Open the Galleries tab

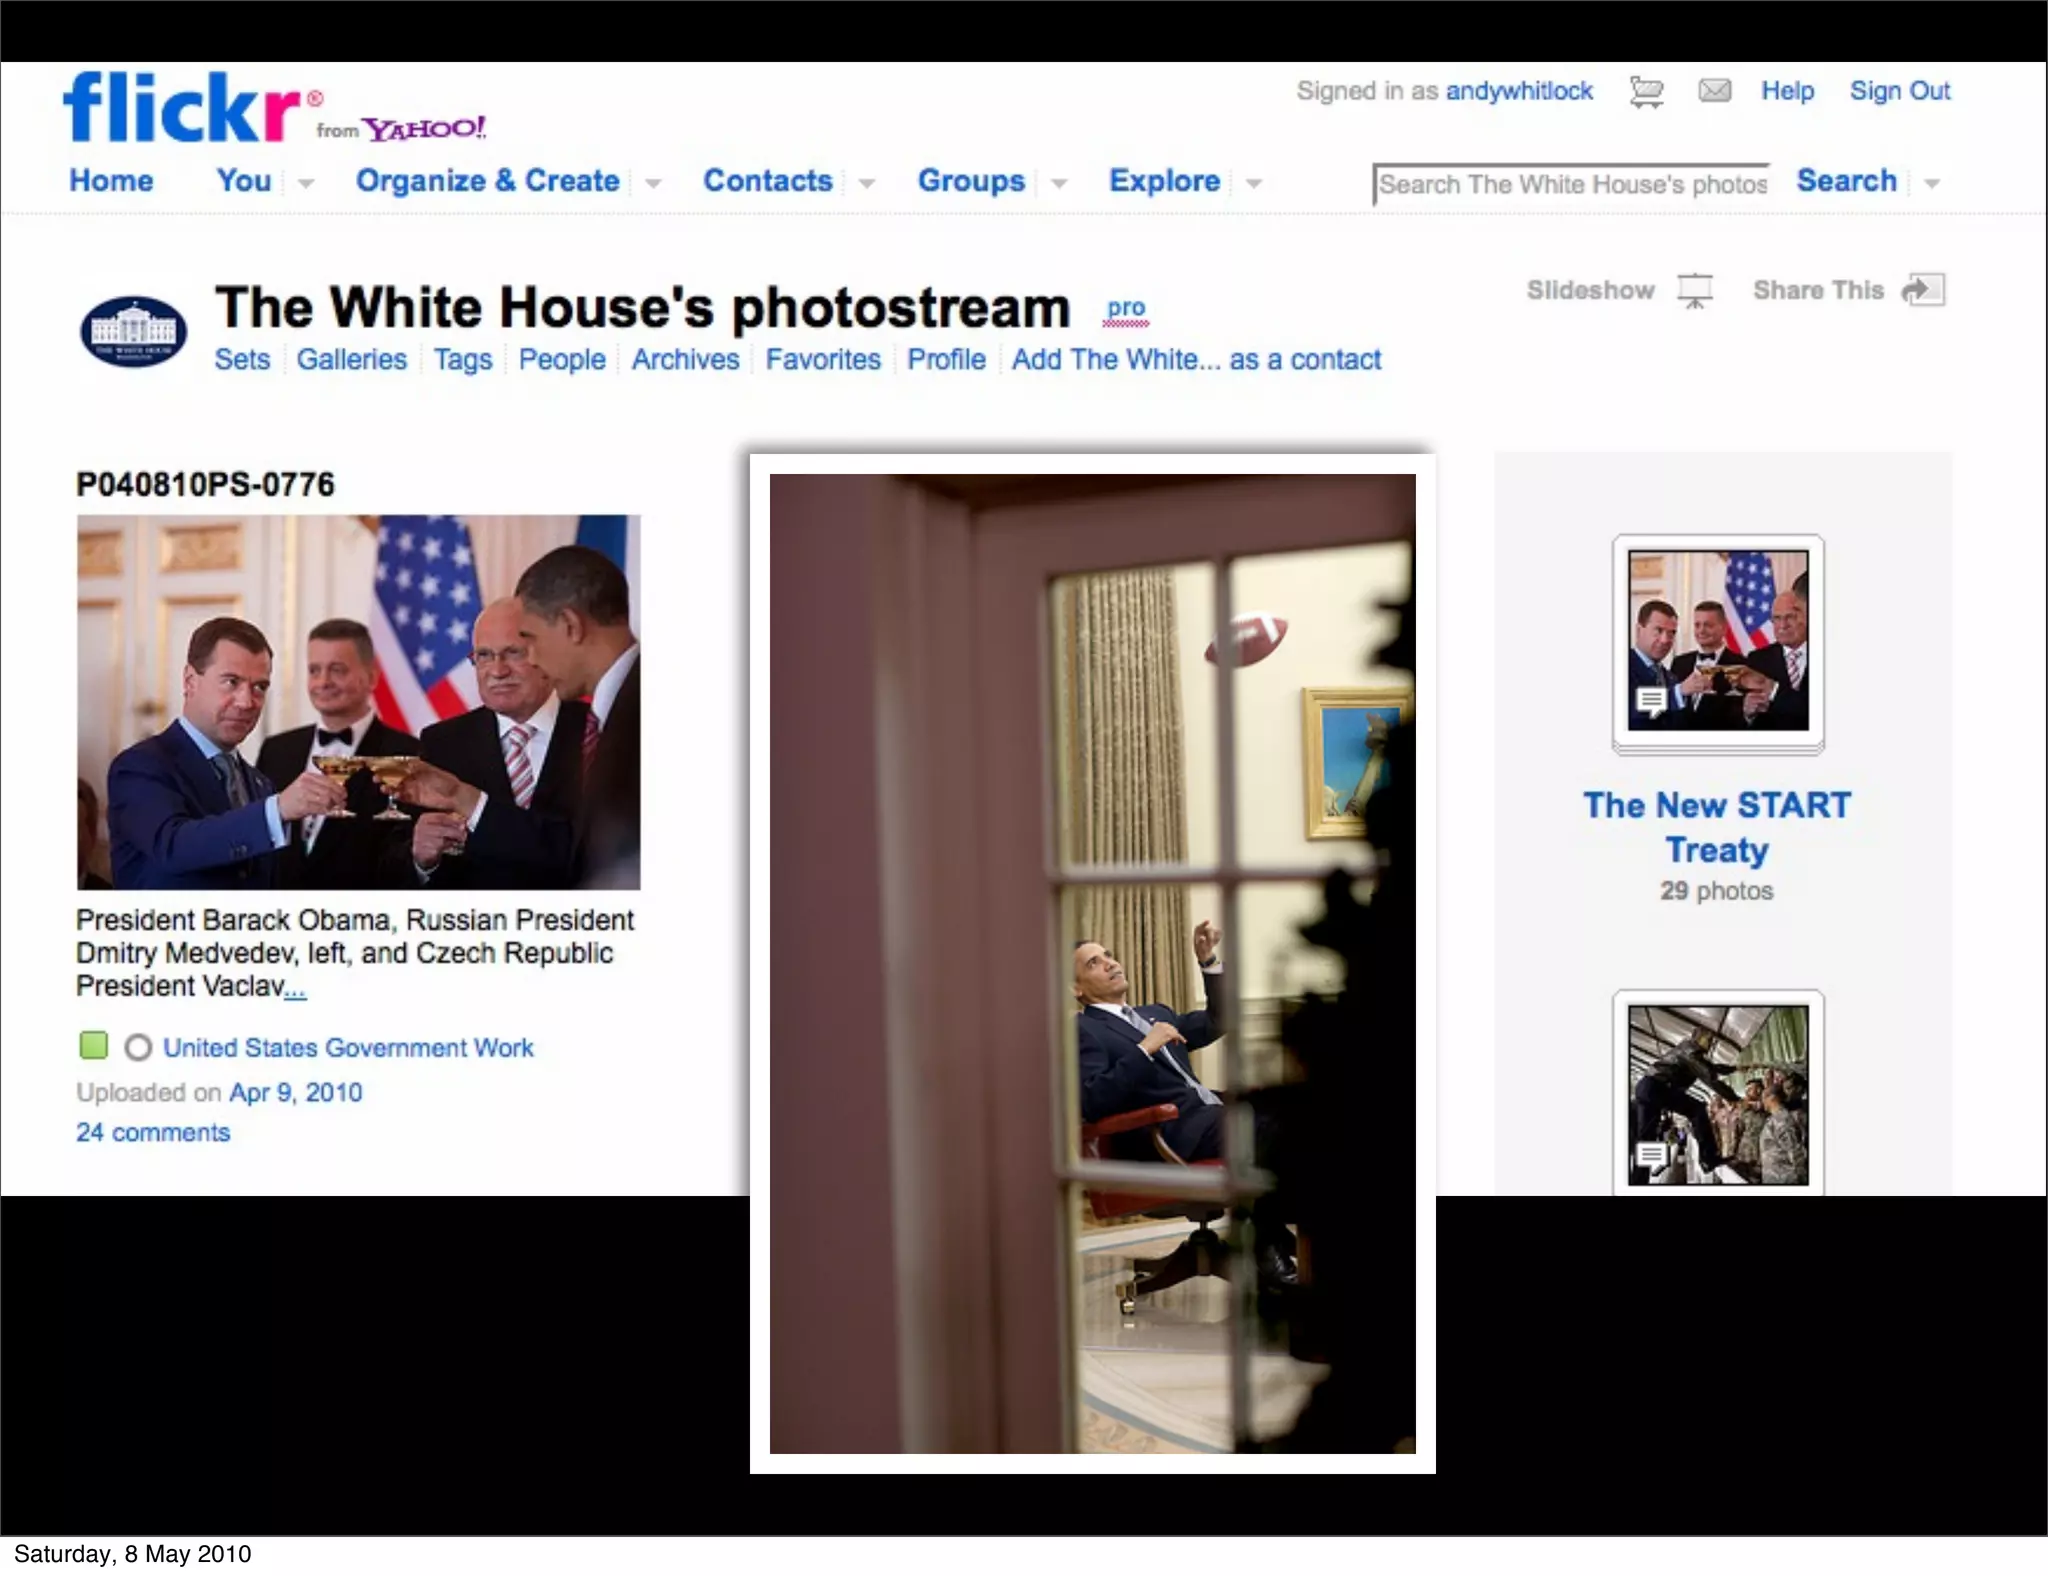point(351,359)
